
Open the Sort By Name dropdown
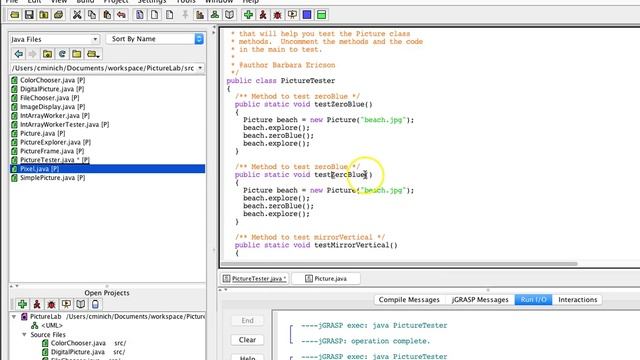pyautogui.click(x=155, y=39)
